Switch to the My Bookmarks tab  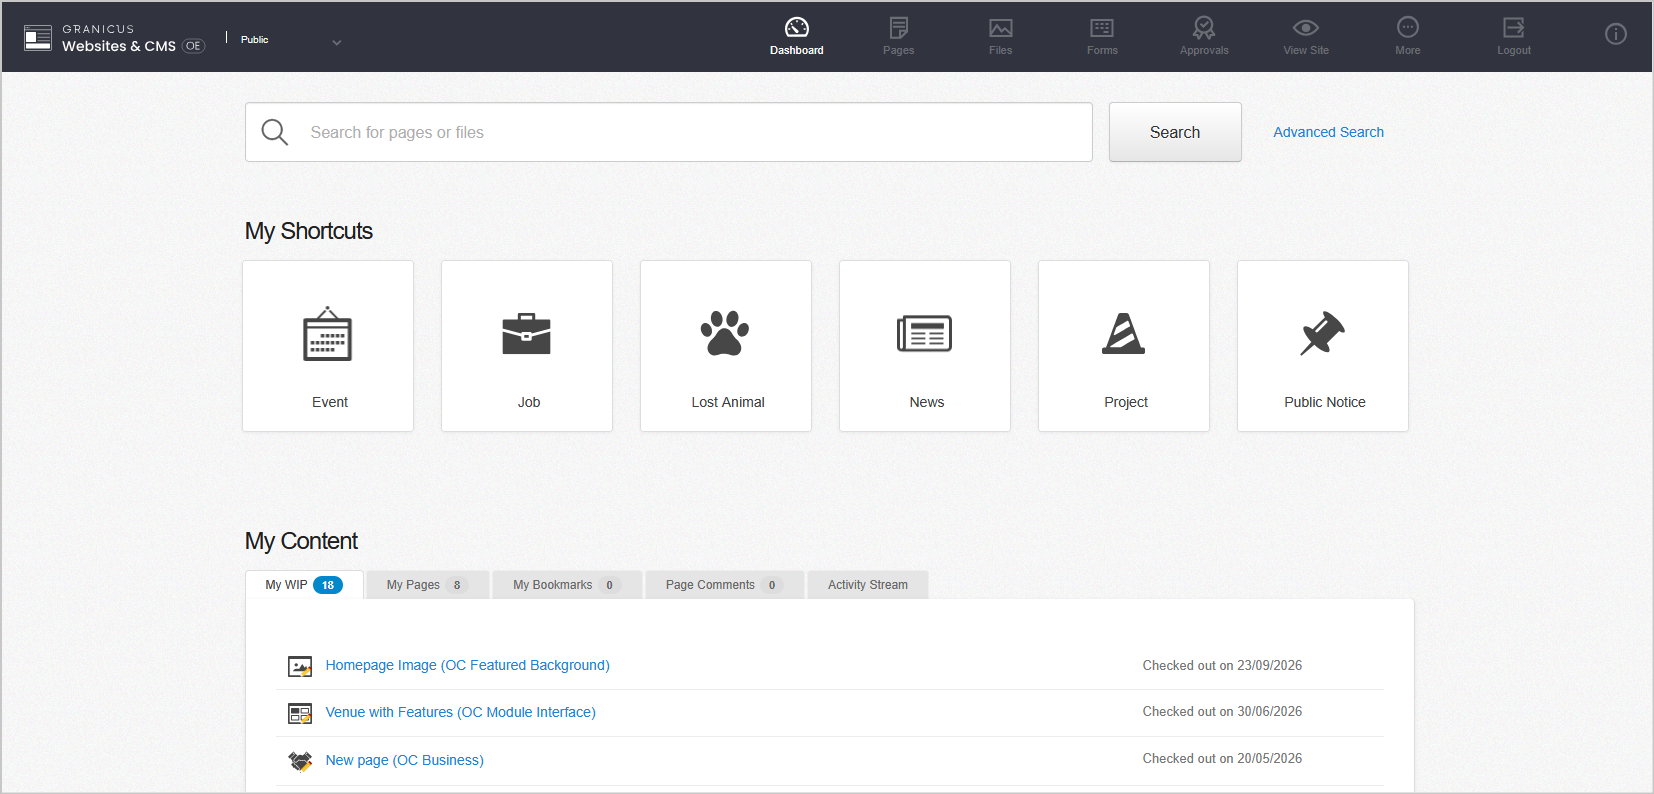[567, 585]
